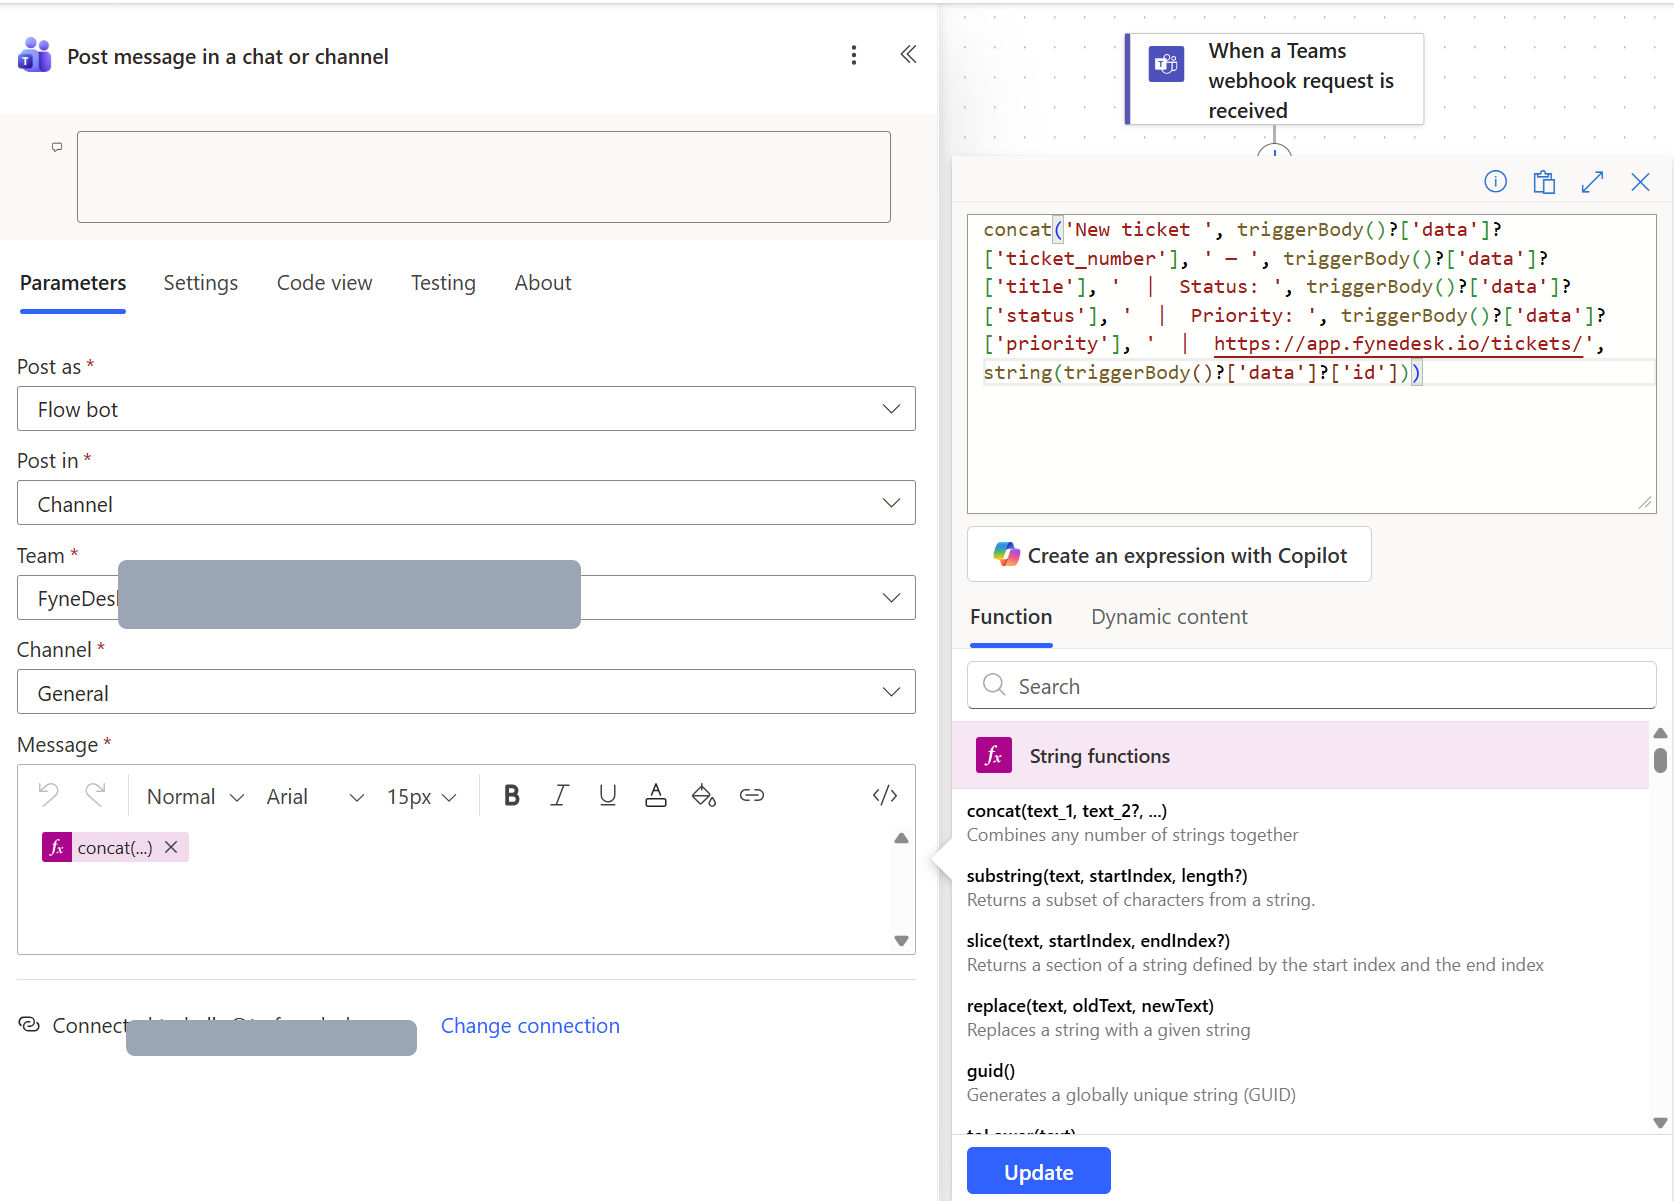The height and width of the screenshot is (1201, 1674).
Task: Open the About tab
Action: (543, 283)
